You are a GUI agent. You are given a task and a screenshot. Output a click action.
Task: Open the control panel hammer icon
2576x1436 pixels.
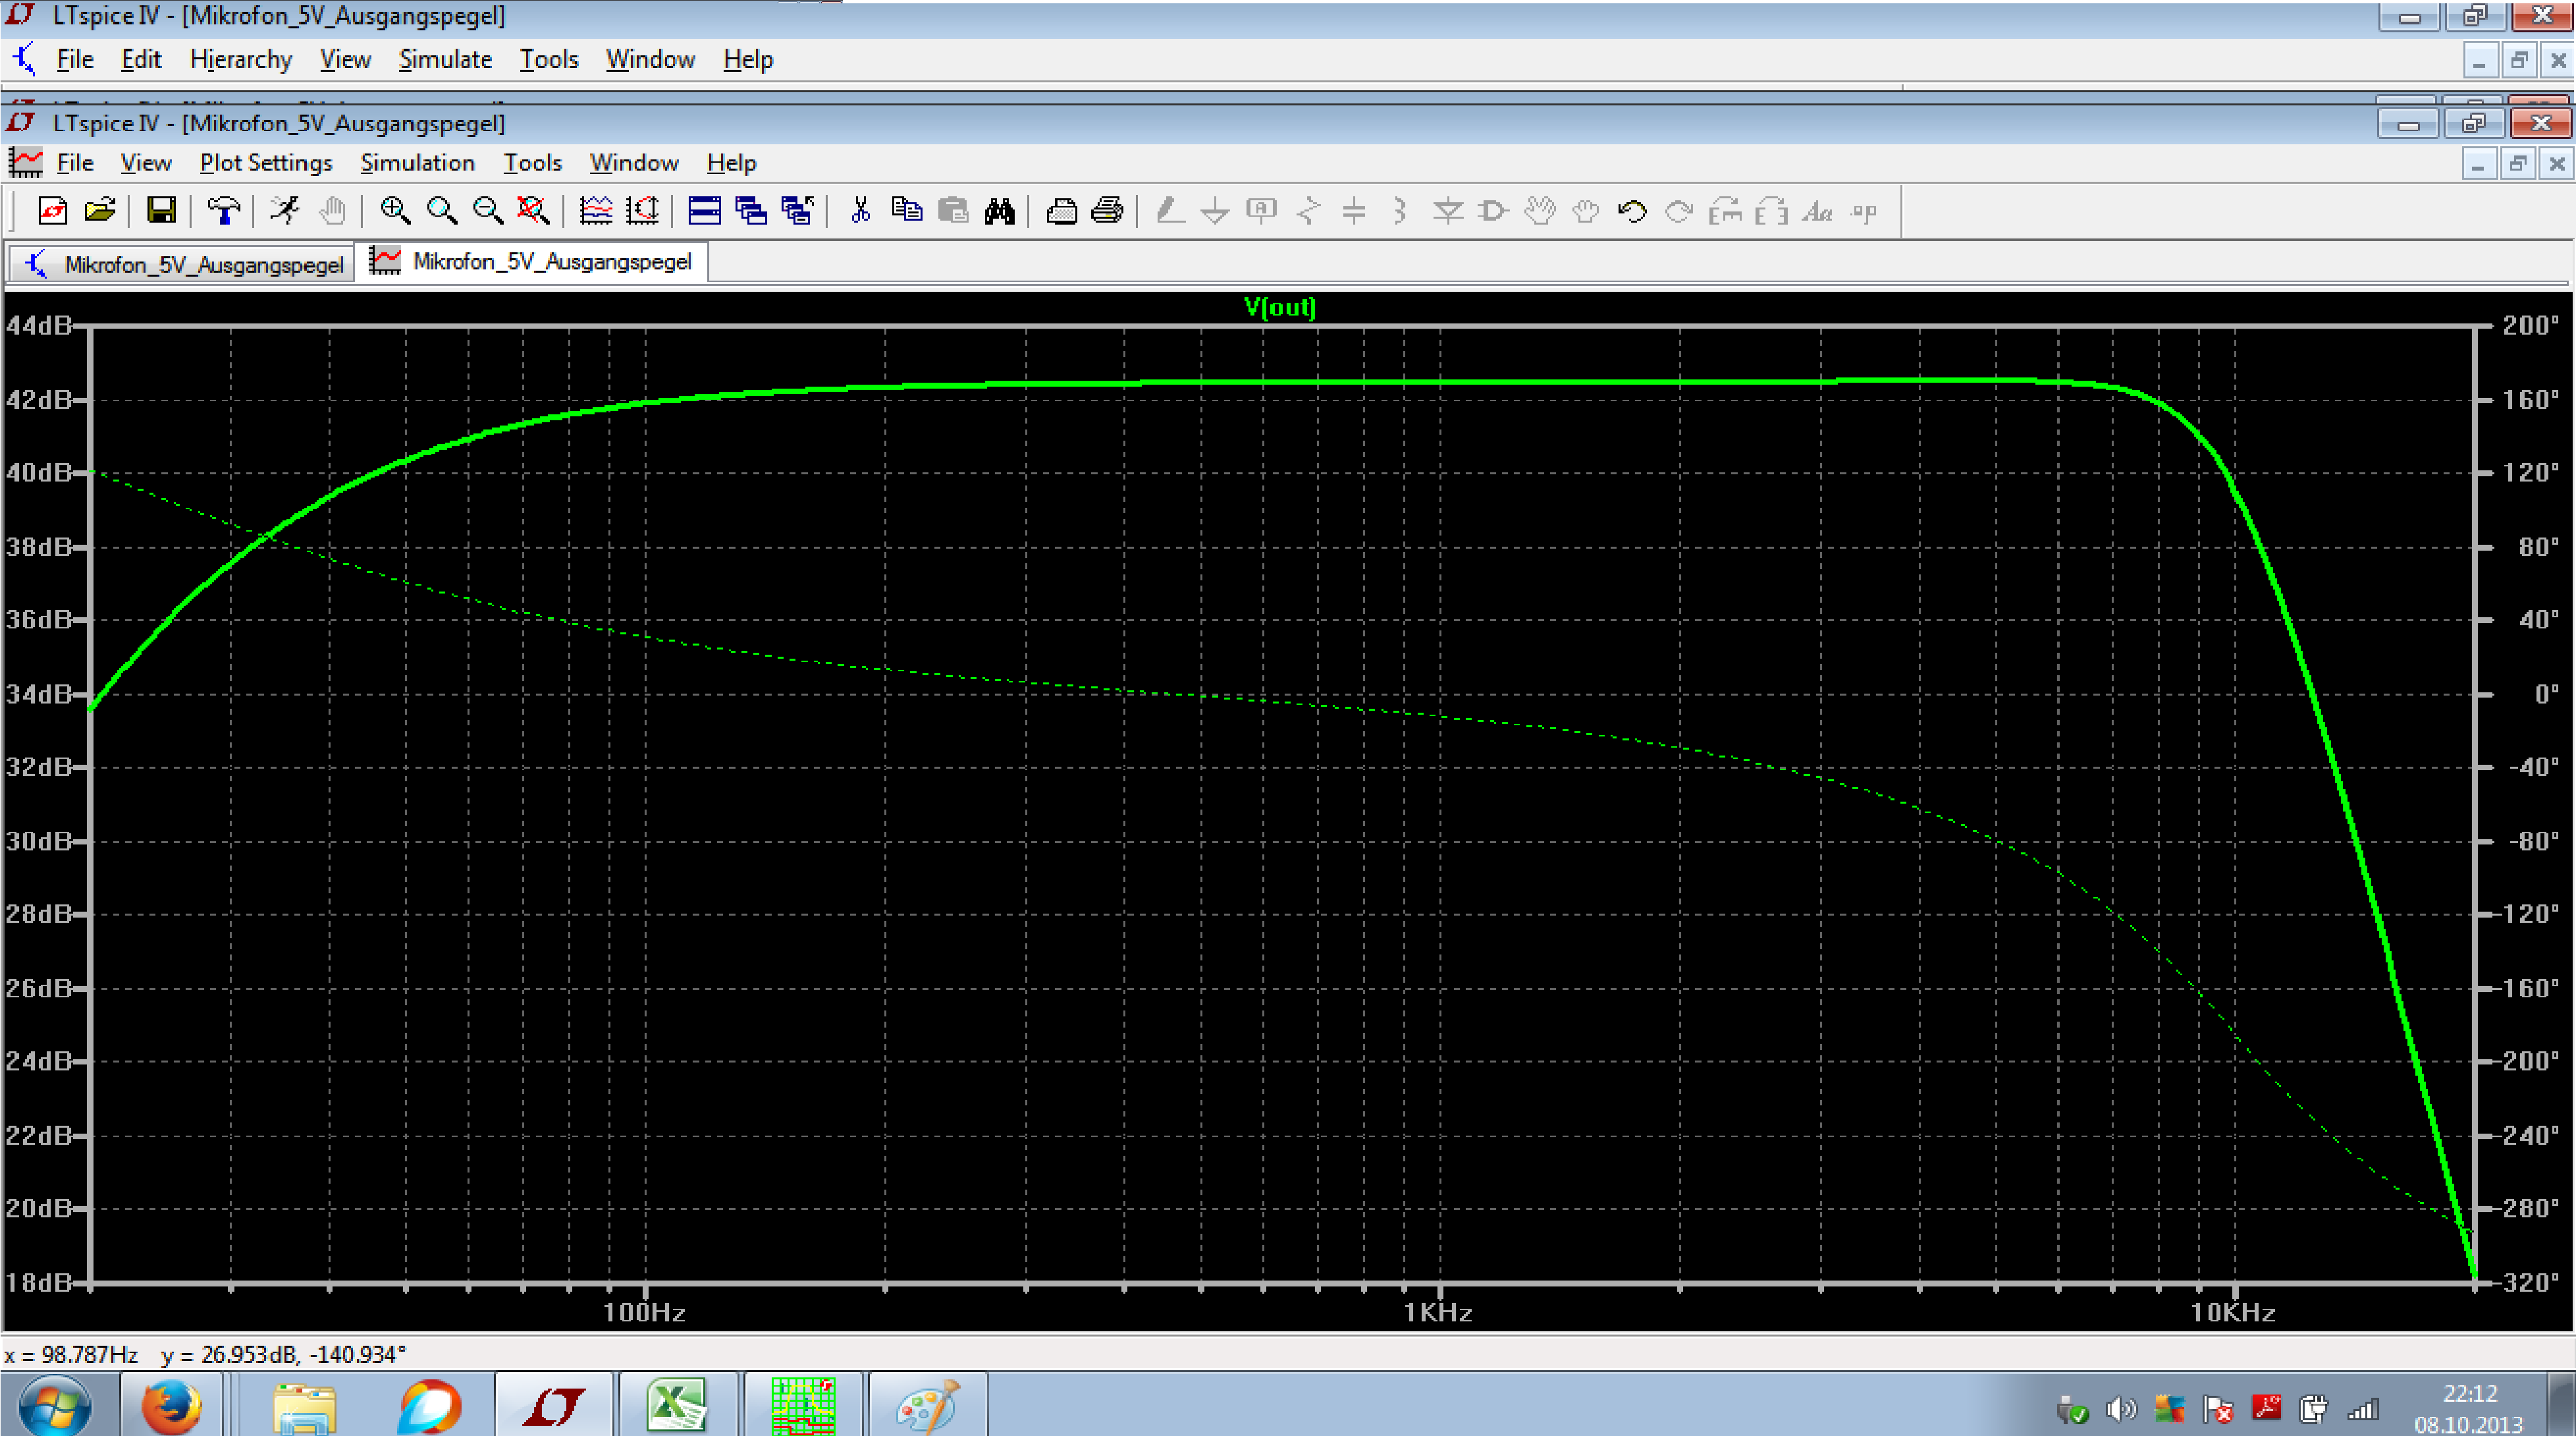coord(223,211)
